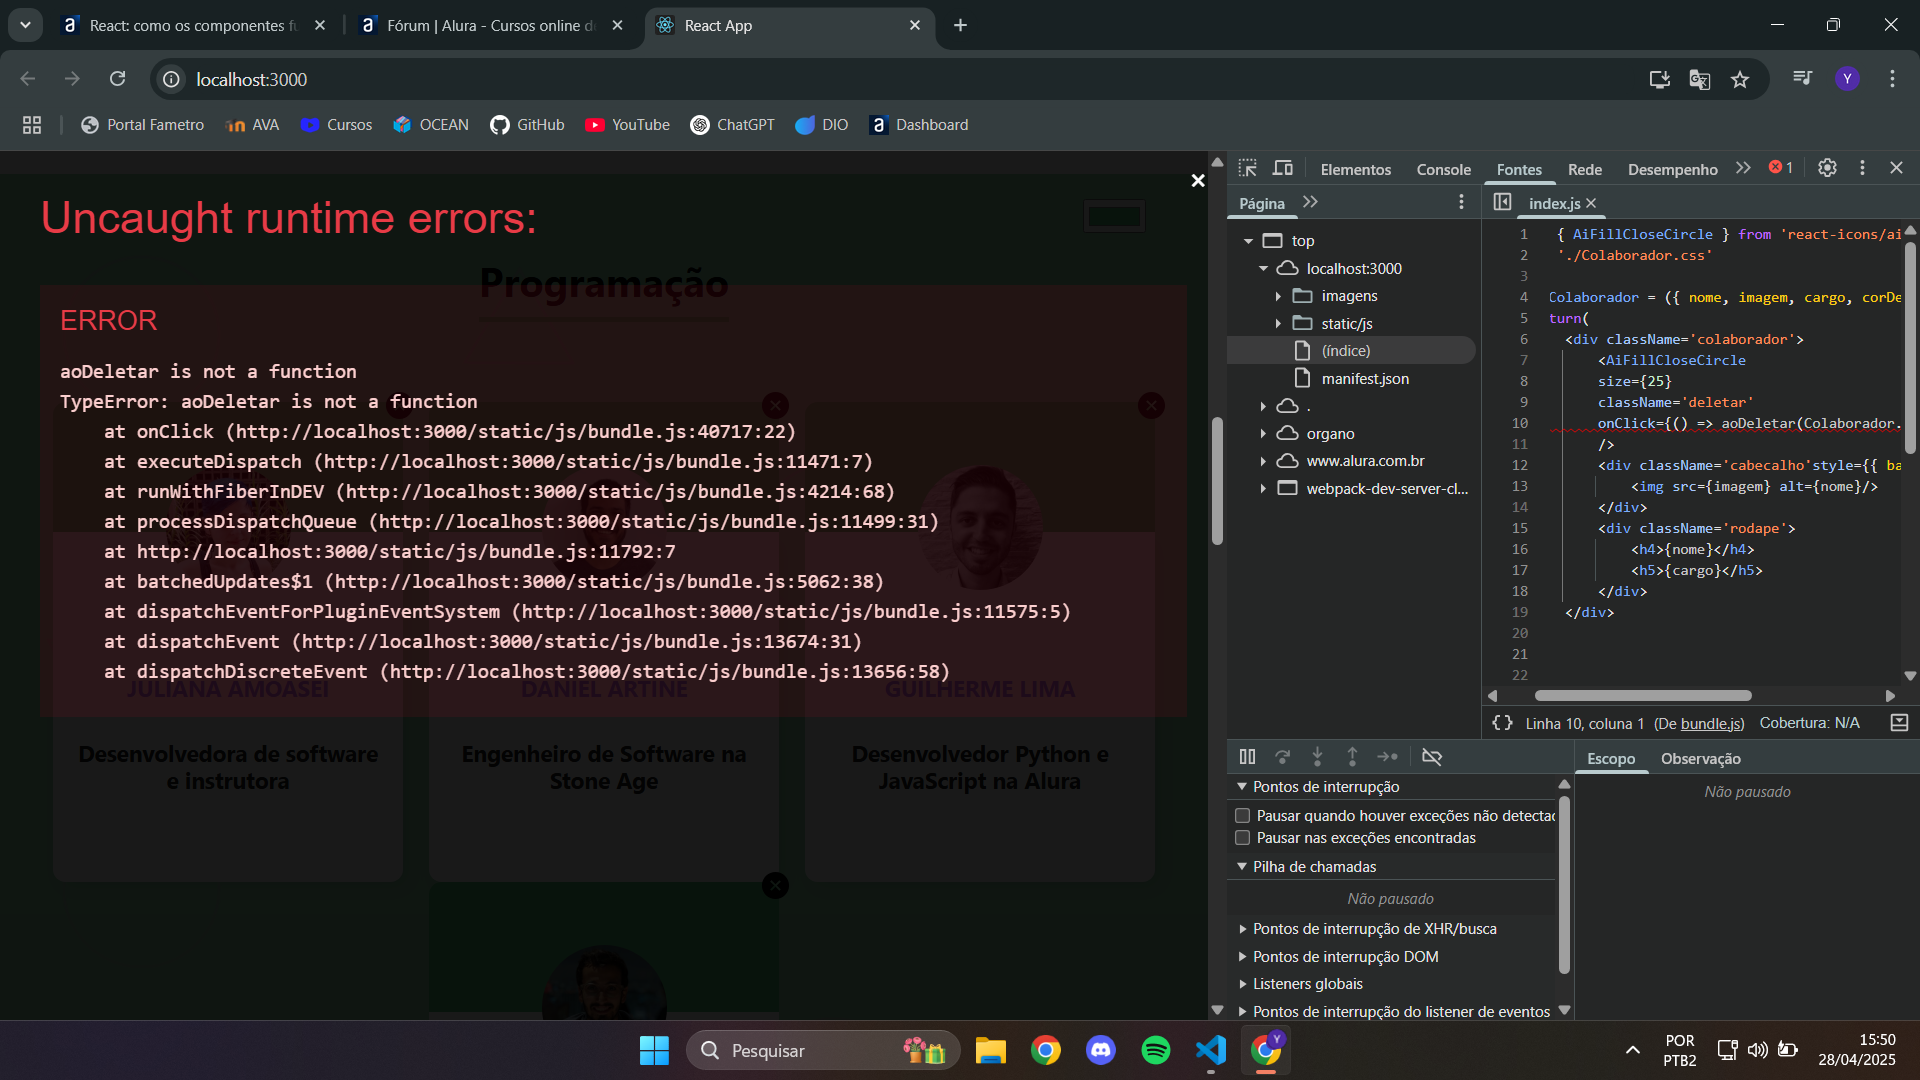Close the index.js editor tab
Viewport: 1920px width, 1080px height.
pos(1591,203)
